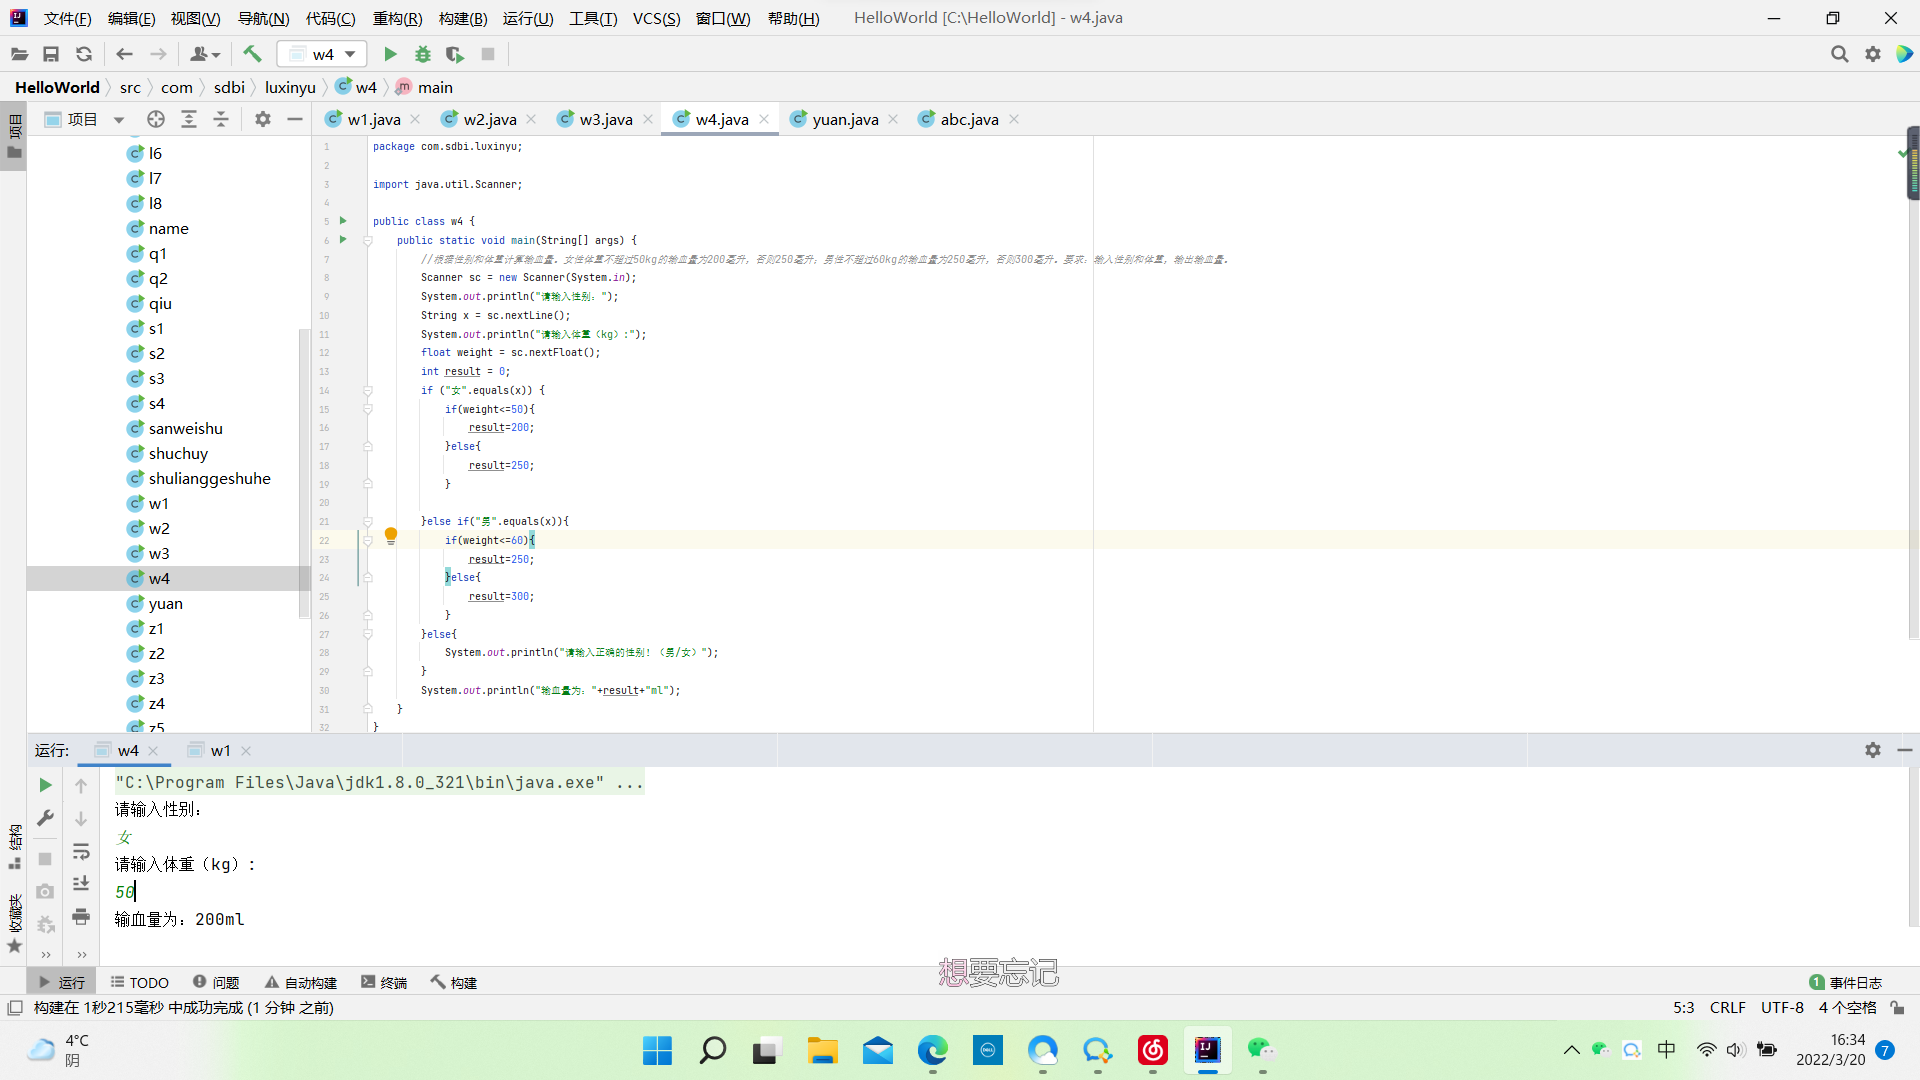Screen dimensions: 1920x1080
Task: Click Run with coverage icon
Action: (455, 54)
